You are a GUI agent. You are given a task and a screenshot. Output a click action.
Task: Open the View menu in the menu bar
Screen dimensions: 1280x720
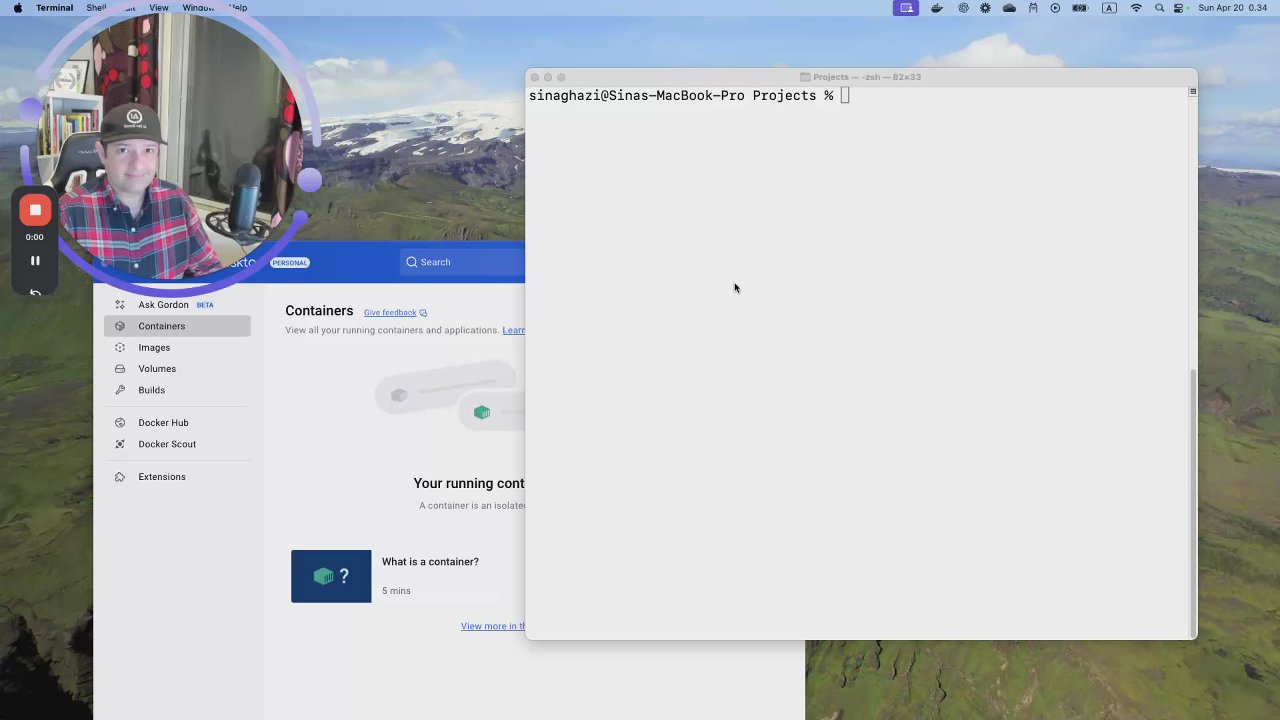pyautogui.click(x=159, y=8)
